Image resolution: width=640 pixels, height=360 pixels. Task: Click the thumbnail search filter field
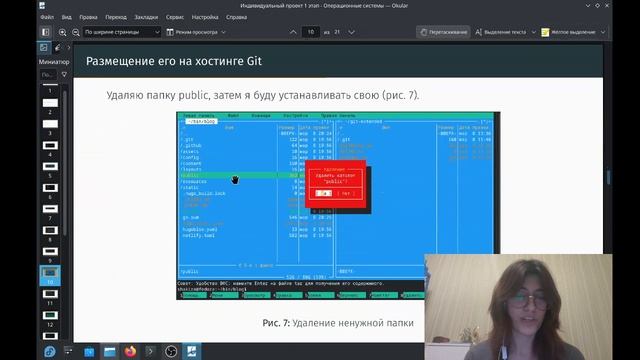[x=48, y=75]
